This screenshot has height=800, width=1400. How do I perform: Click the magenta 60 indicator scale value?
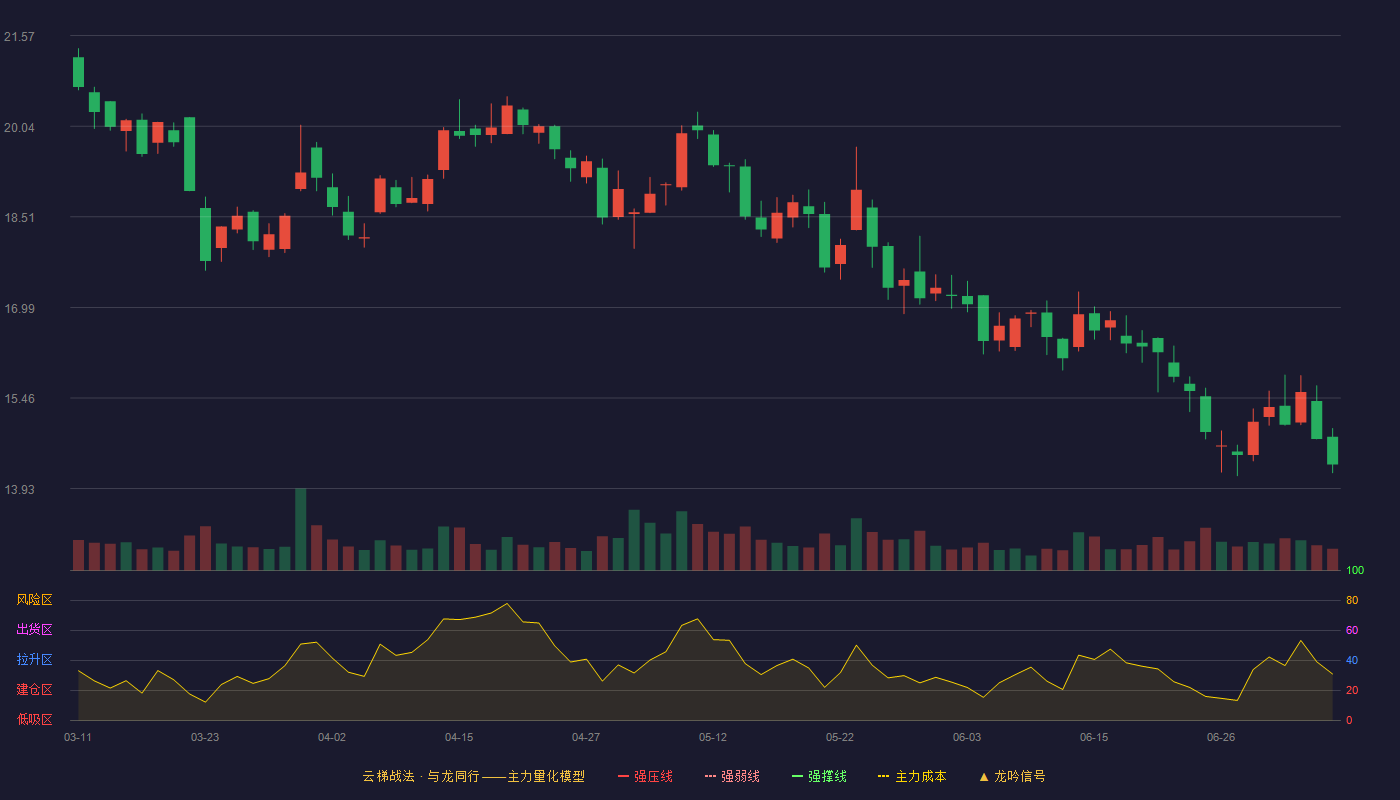coord(1352,631)
